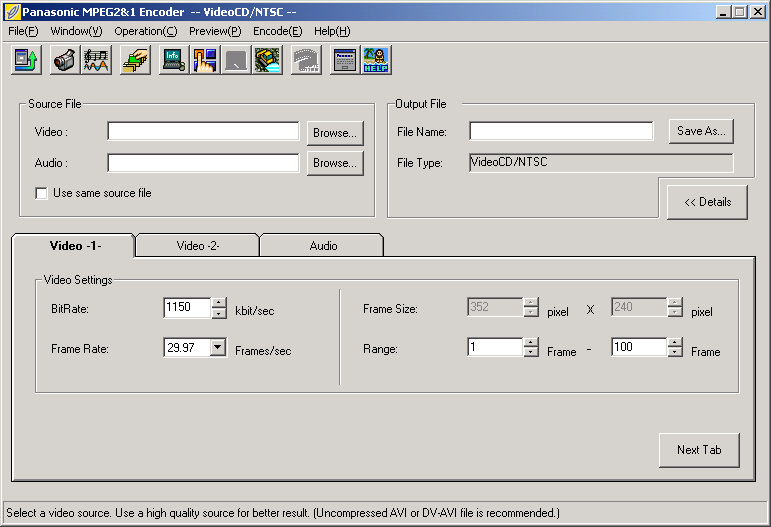
Task: Increase Range start frame with up arrow
Action: coord(531,342)
